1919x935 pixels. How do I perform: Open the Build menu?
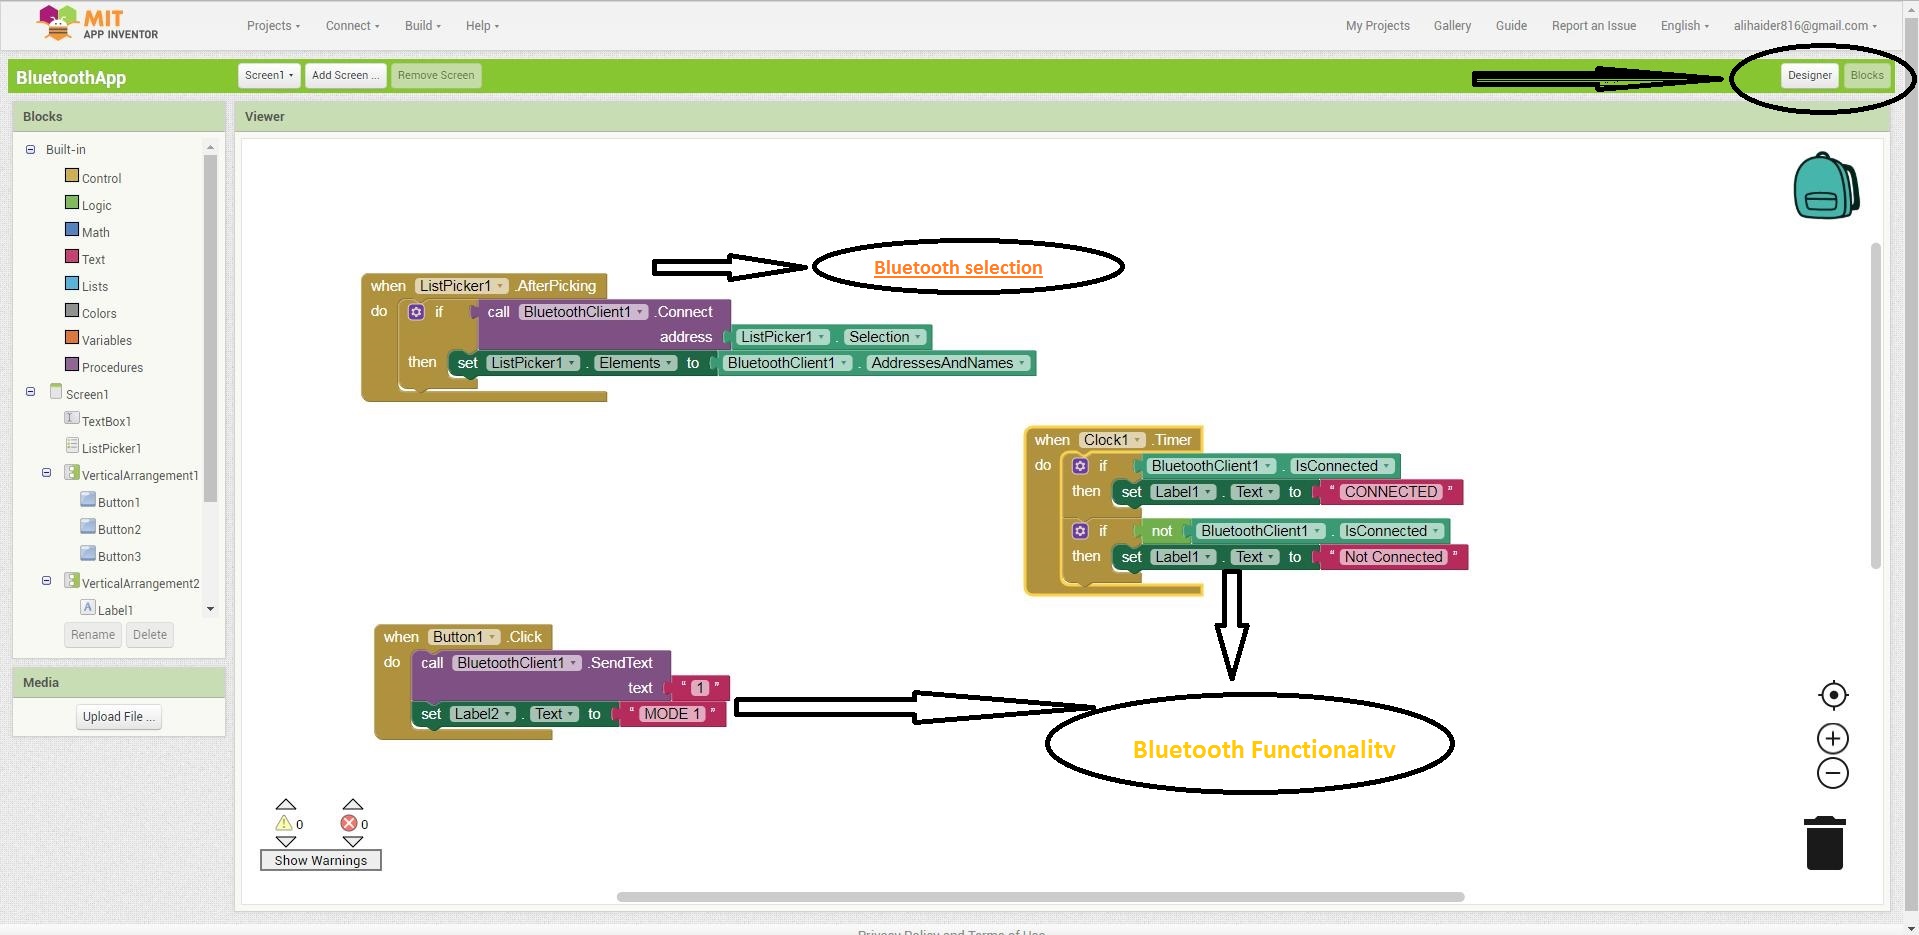(x=422, y=26)
